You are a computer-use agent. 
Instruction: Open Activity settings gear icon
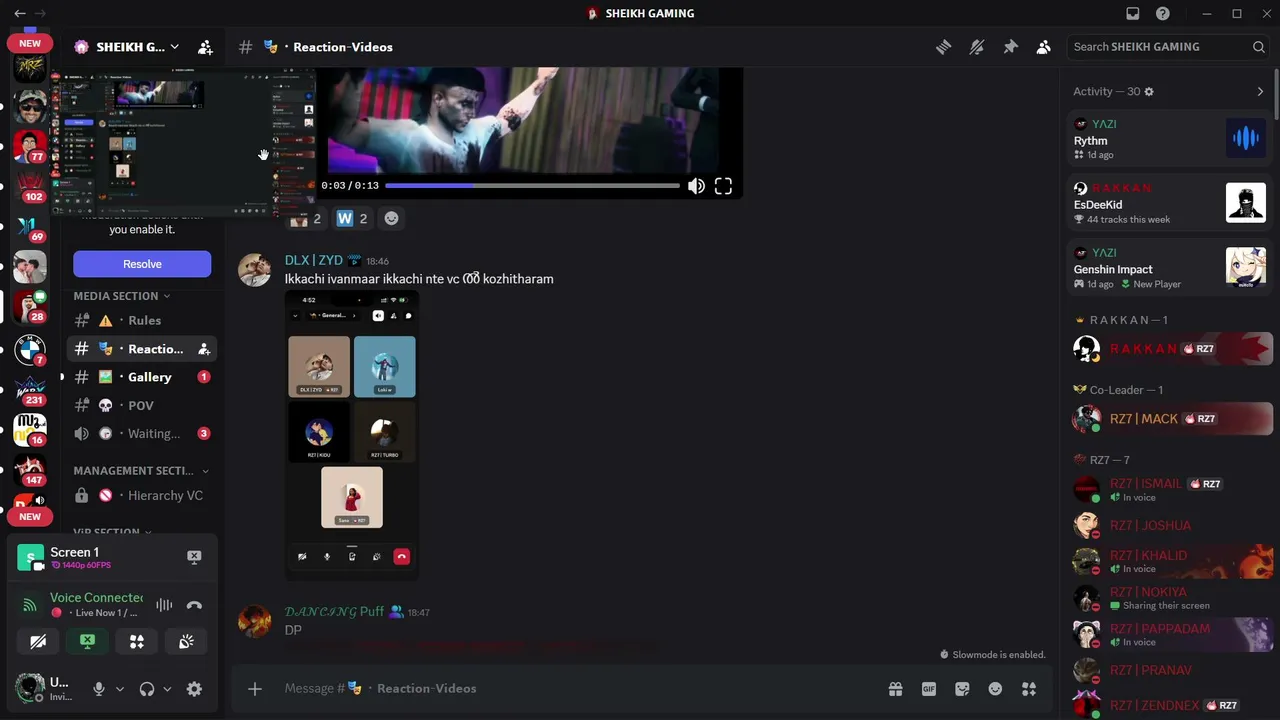(x=1149, y=92)
